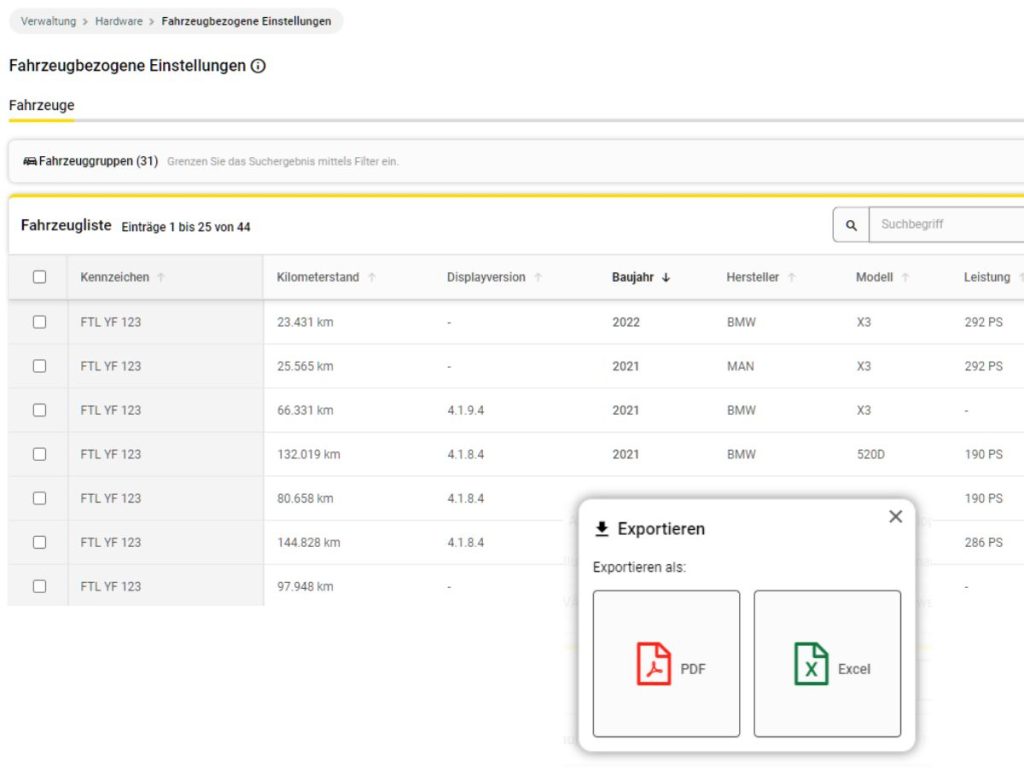Viewport: 1024px width, 768px height.
Task: Toggle Baujahr descending sort arrow
Action: pyautogui.click(x=666, y=278)
